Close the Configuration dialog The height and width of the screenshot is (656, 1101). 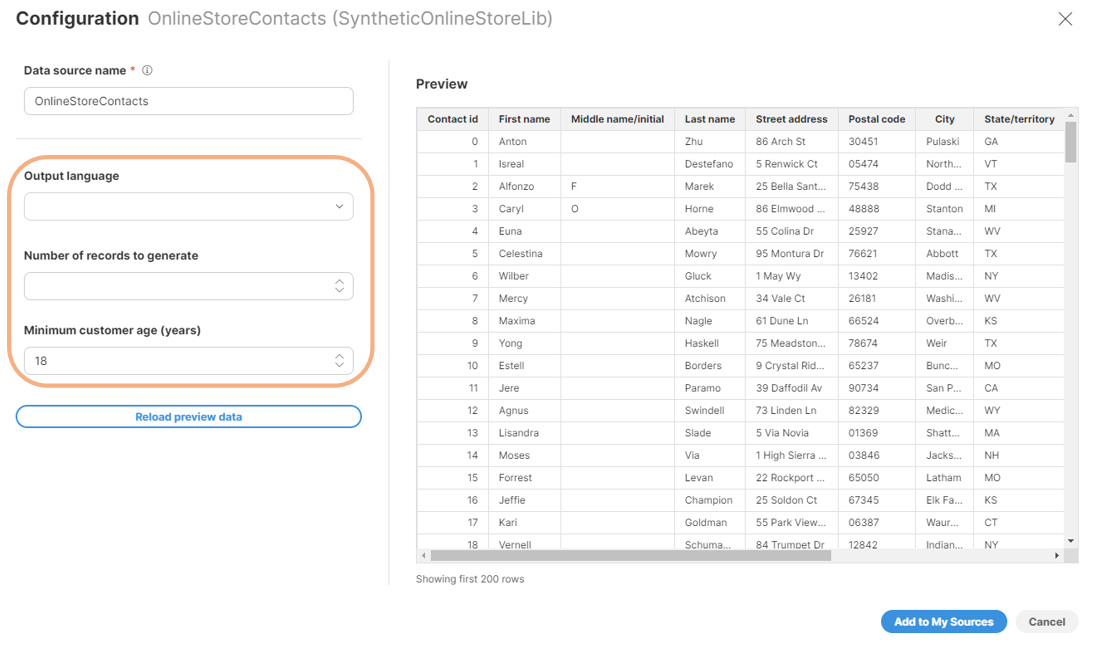pyautogui.click(x=1065, y=18)
